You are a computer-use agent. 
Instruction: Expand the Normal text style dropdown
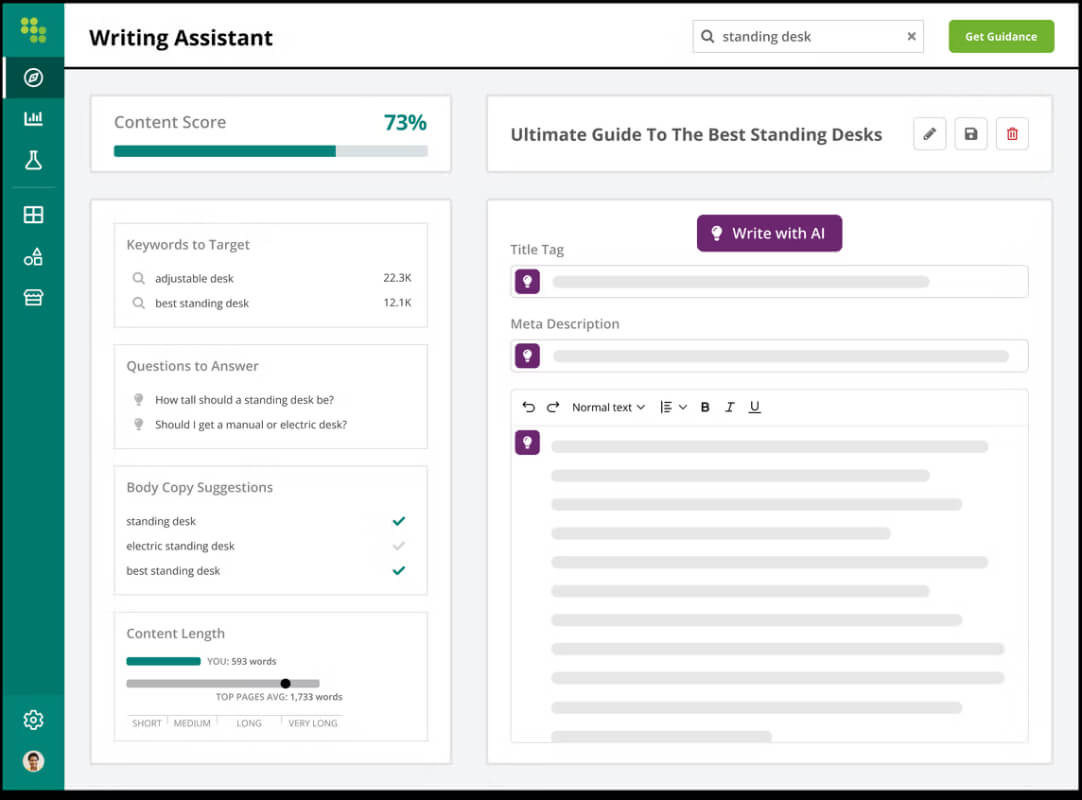click(609, 407)
